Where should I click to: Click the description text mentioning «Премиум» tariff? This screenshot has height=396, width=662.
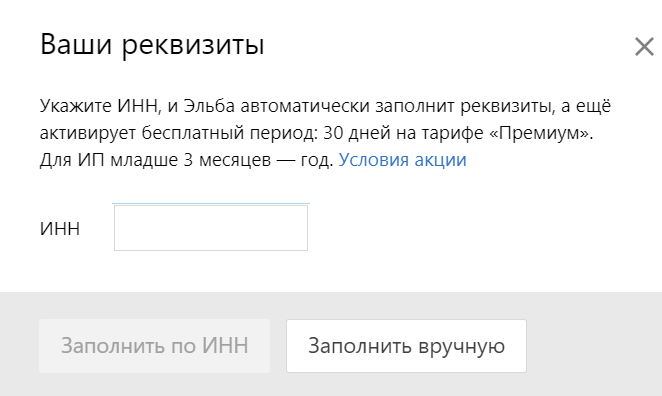click(317, 133)
